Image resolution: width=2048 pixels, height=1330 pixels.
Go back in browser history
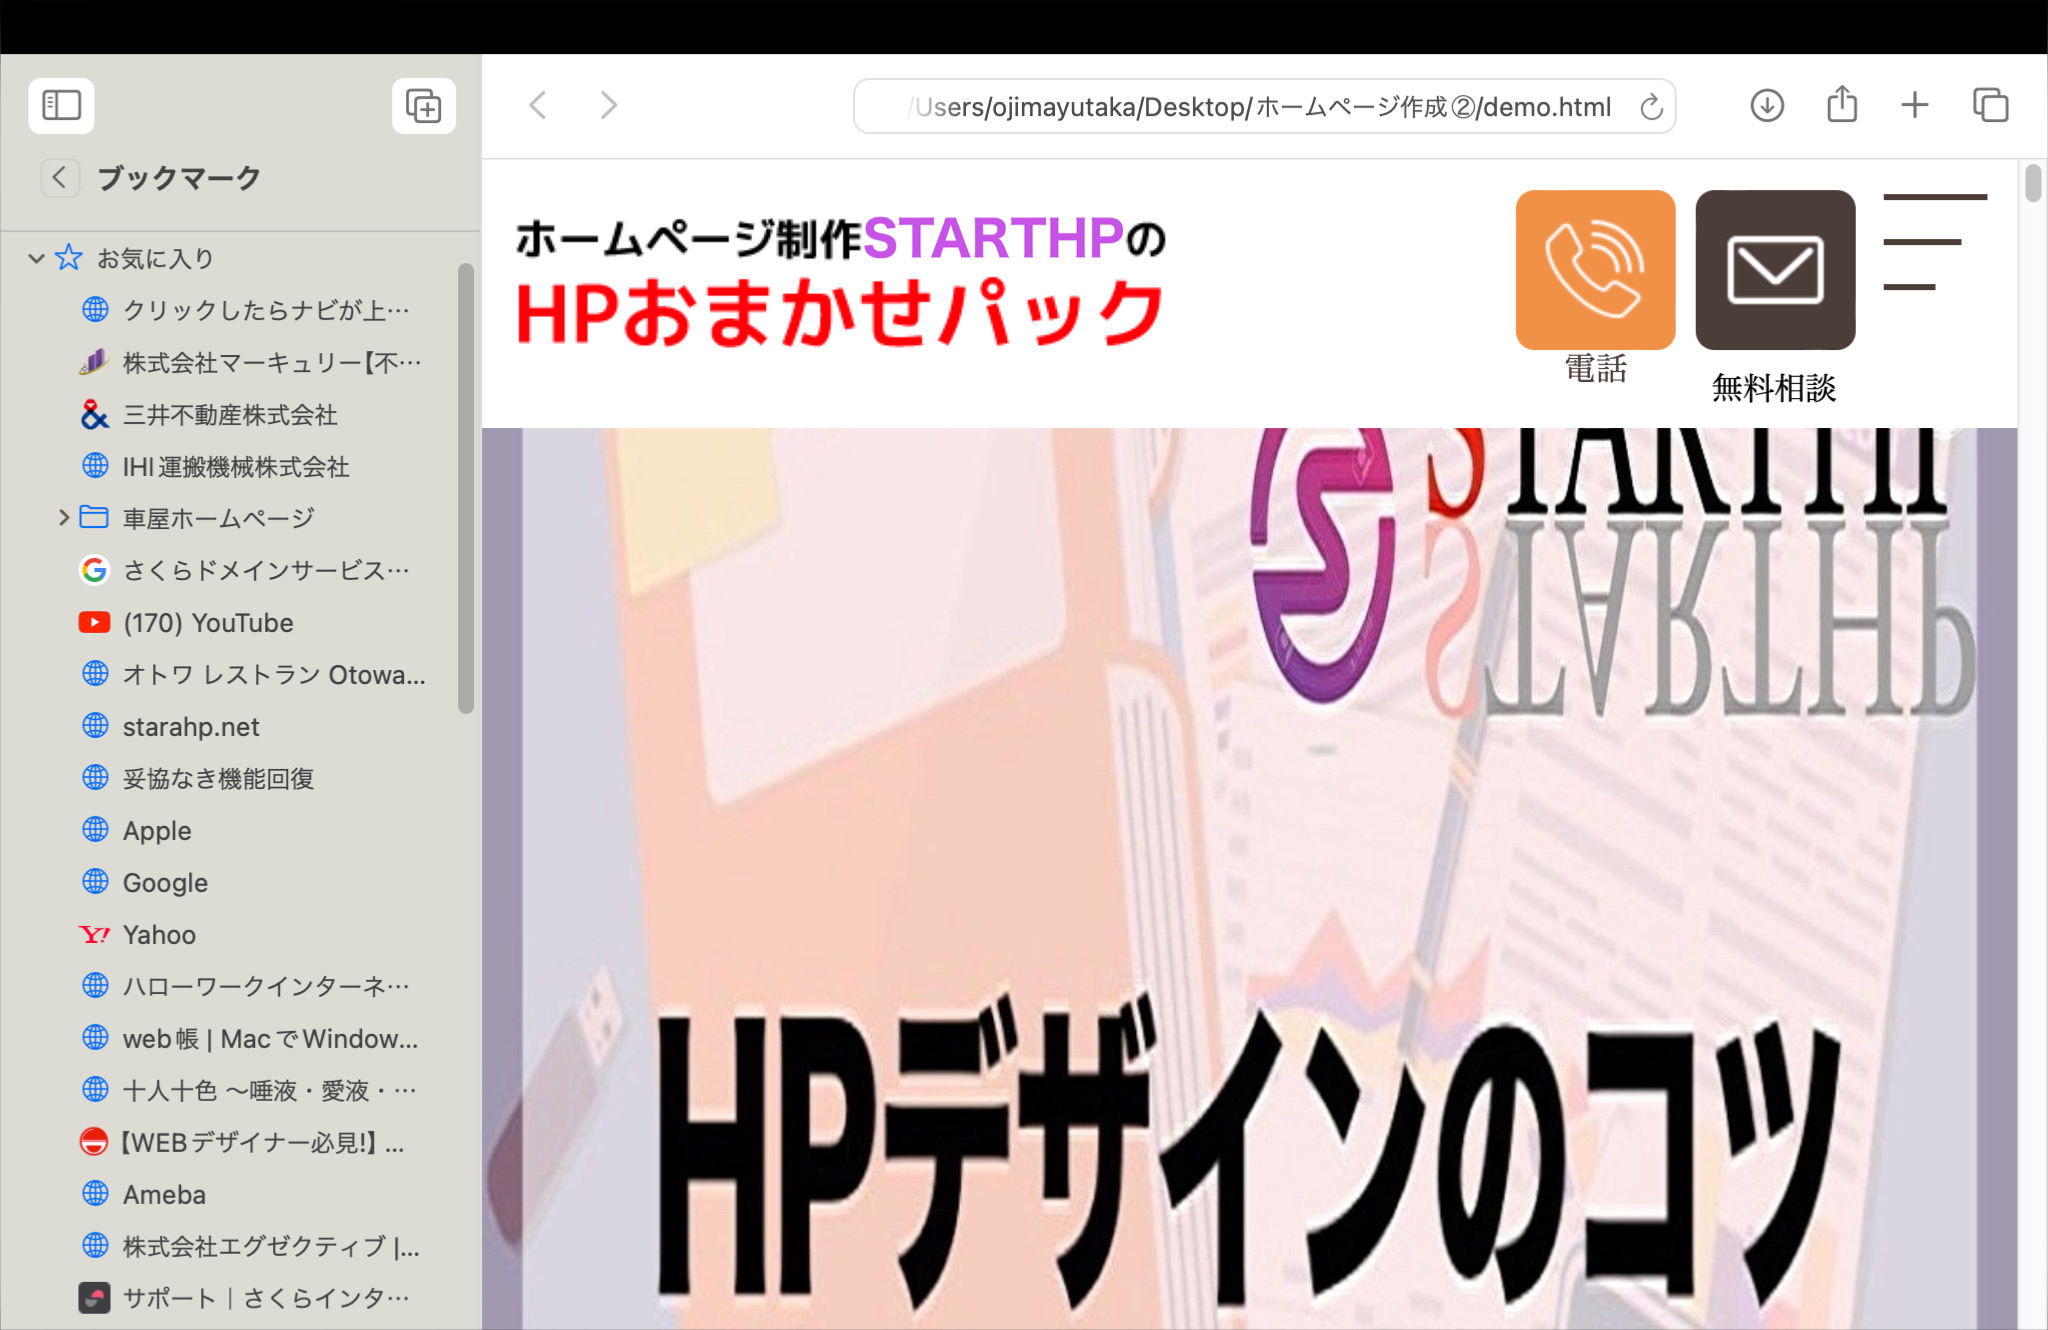coord(538,105)
